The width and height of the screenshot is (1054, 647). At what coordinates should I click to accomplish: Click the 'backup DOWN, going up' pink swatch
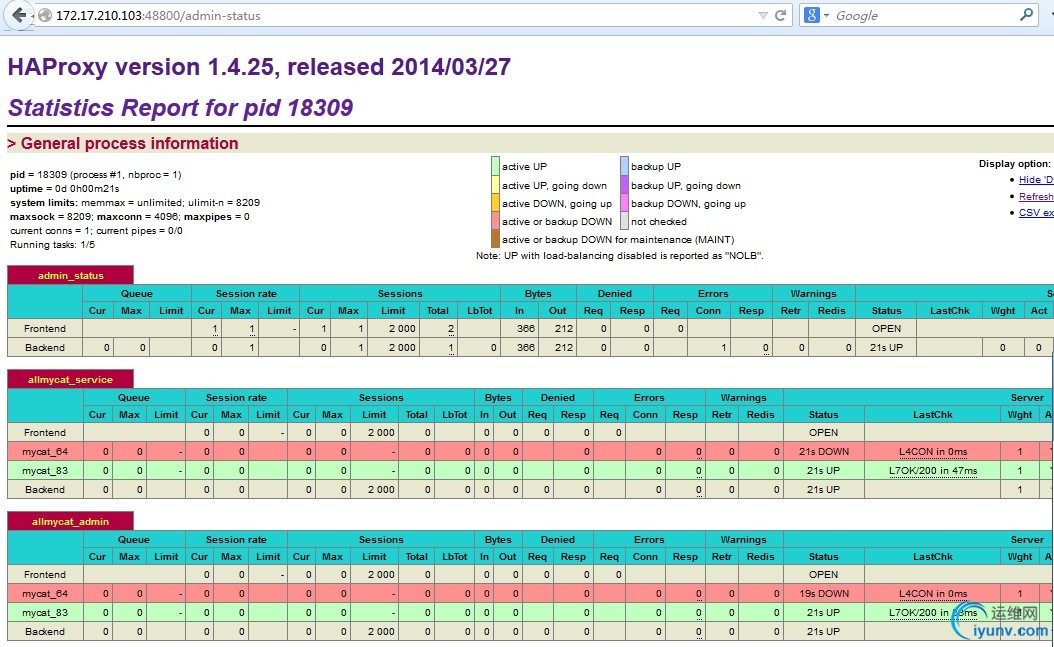tap(624, 203)
